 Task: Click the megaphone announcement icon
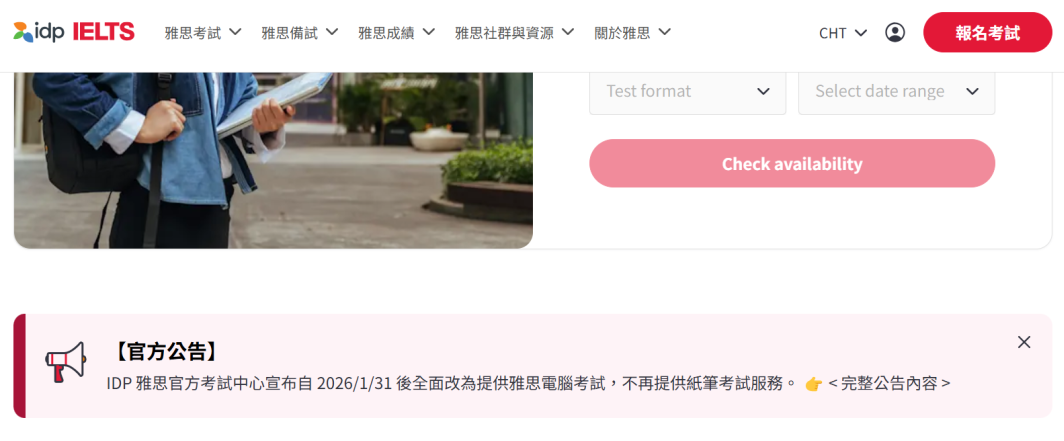click(66, 362)
